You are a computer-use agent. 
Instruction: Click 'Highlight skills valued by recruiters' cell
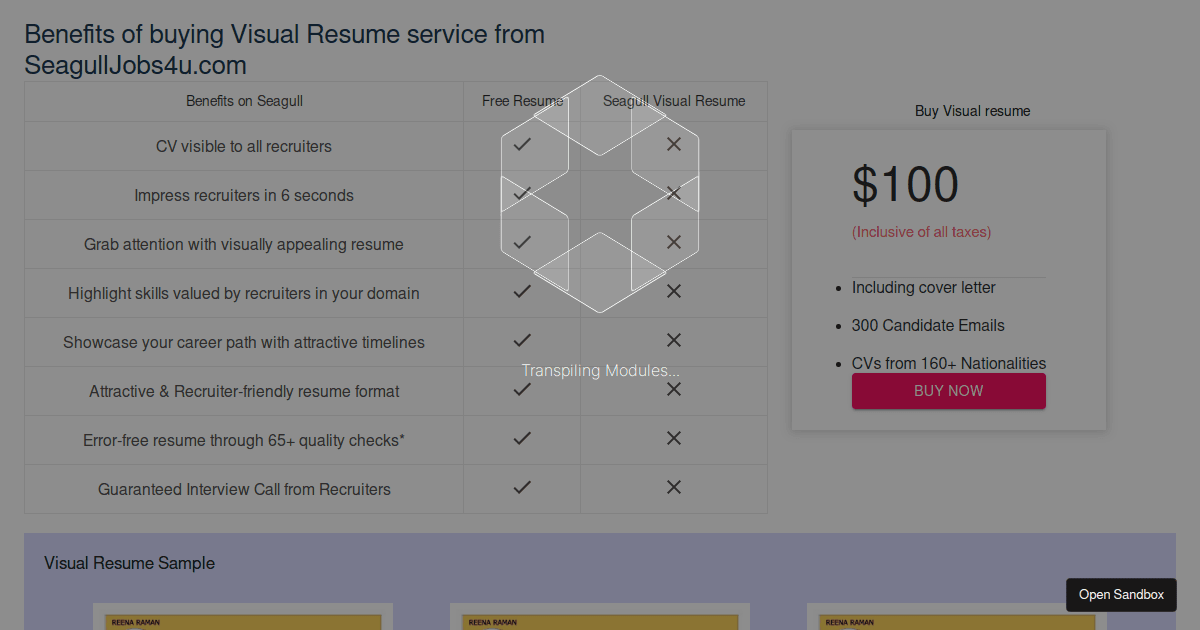(x=244, y=293)
